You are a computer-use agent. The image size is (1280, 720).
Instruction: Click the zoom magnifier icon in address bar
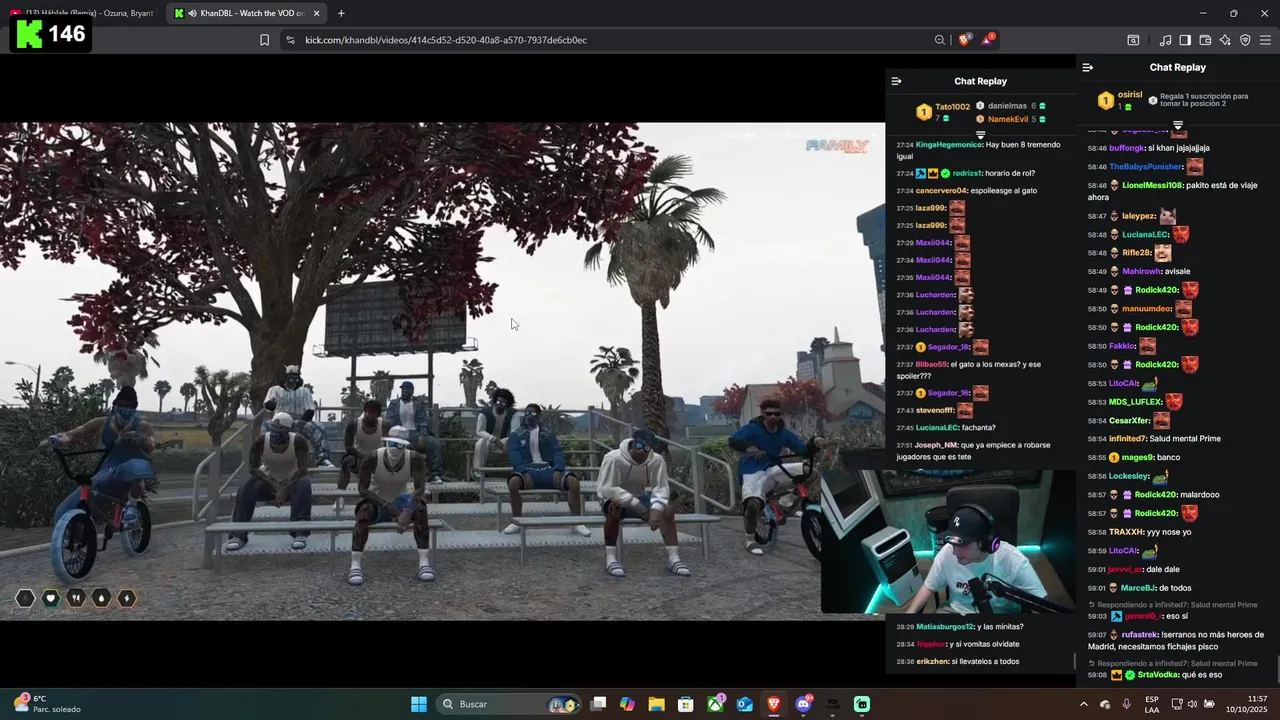[940, 40]
